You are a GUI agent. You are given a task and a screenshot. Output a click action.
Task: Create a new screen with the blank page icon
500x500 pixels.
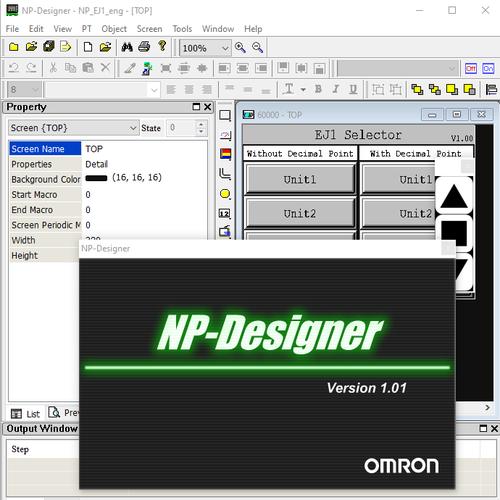(88, 47)
